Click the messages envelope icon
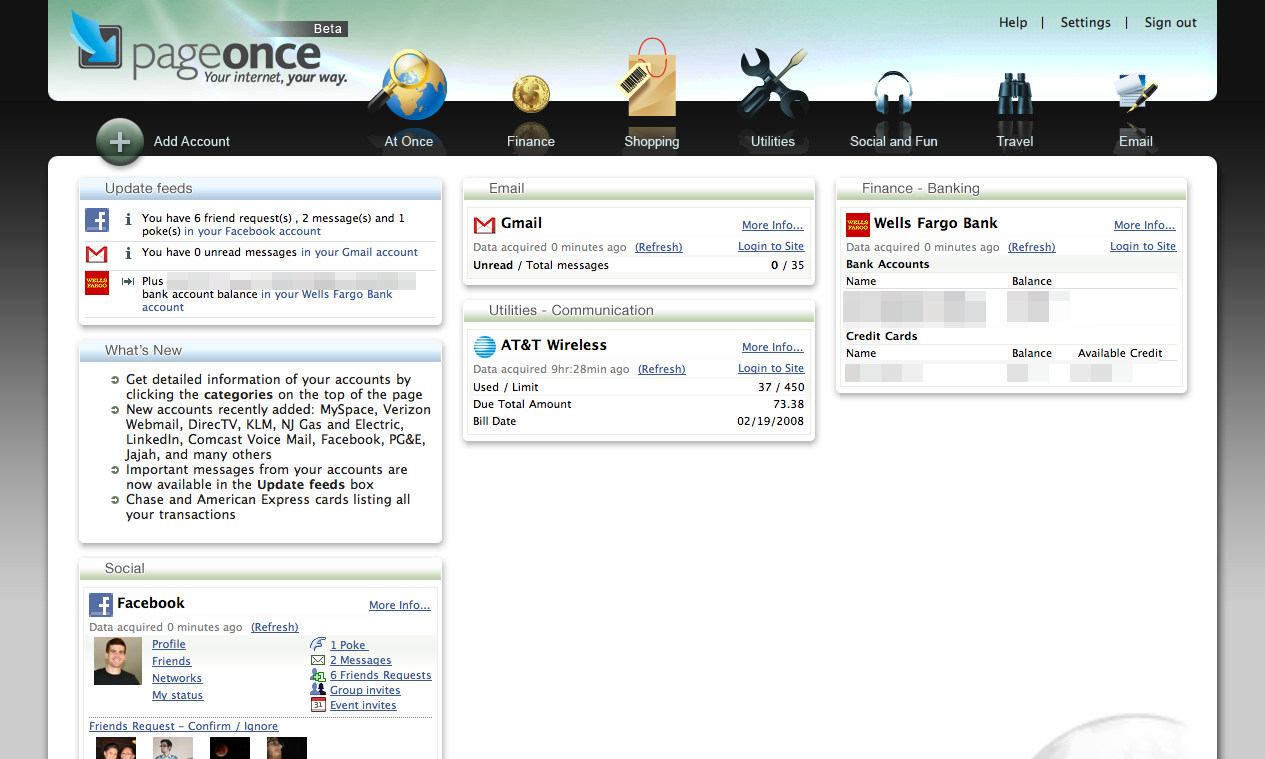Viewport: 1265px width, 759px height. click(x=318, y=660)
